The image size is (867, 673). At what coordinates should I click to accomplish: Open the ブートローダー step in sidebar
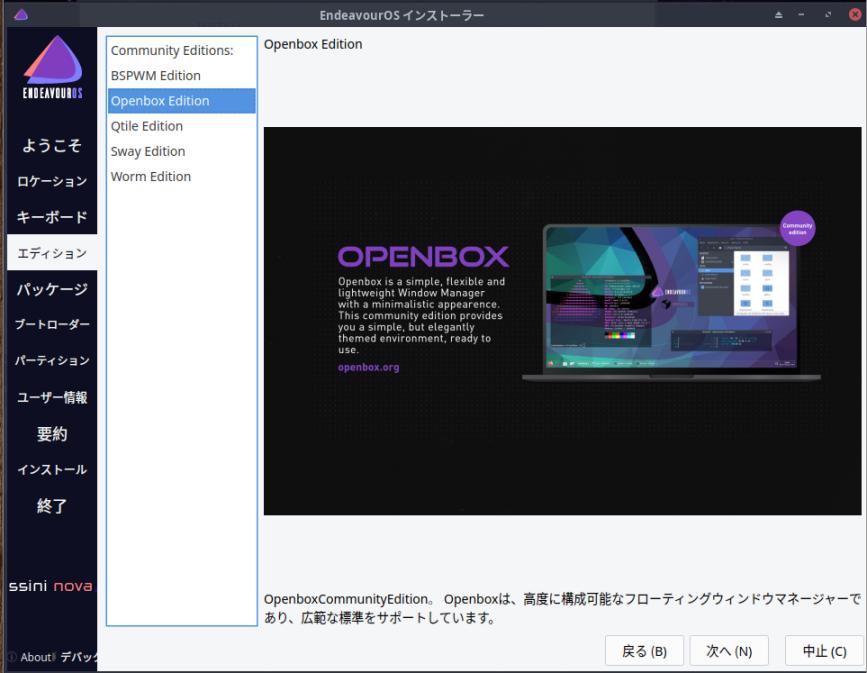[x=52, y=325]
